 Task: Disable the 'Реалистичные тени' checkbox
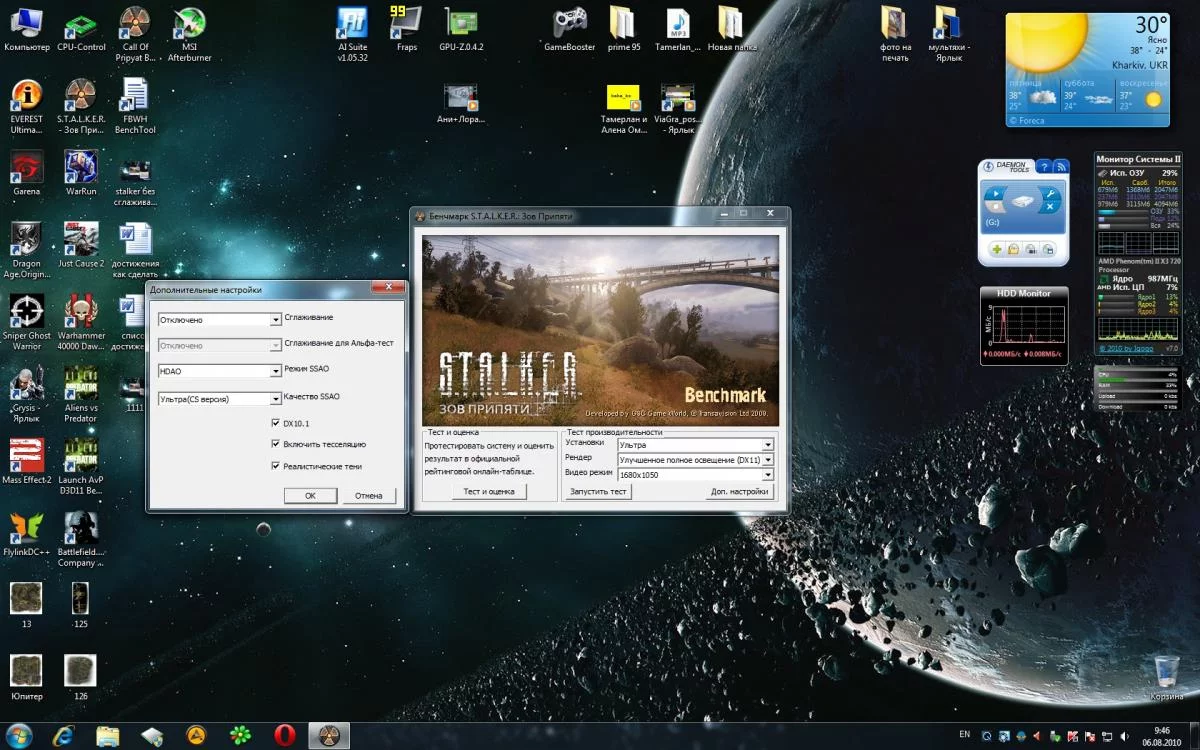pos(276,466)
